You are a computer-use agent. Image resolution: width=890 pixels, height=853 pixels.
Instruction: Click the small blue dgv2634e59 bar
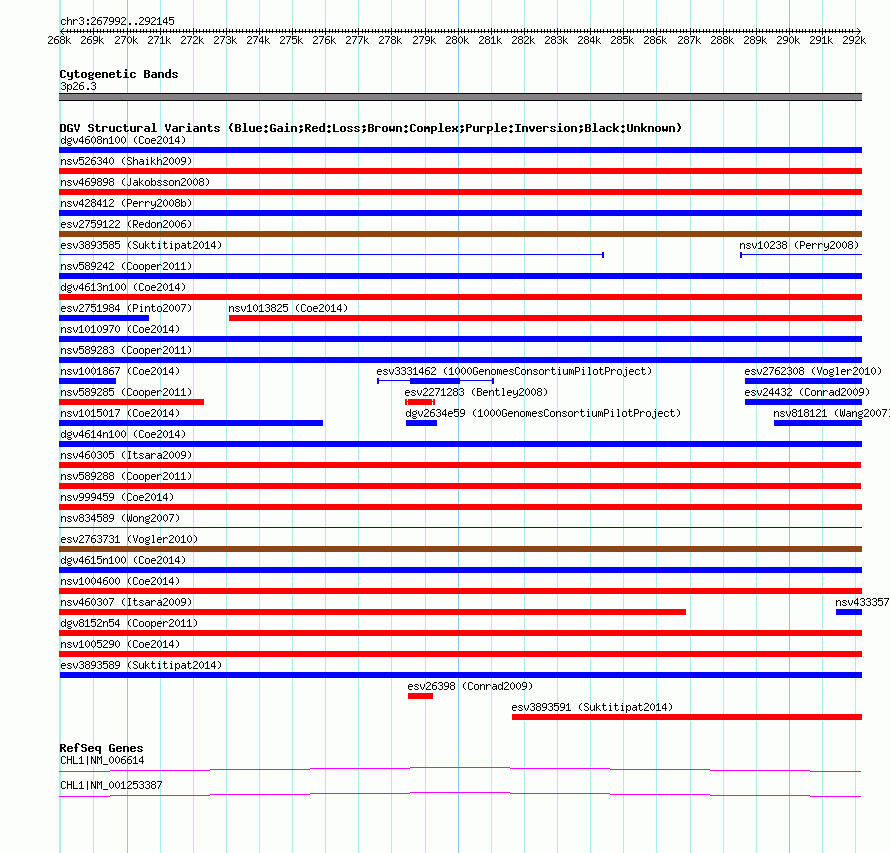(421, 423)
